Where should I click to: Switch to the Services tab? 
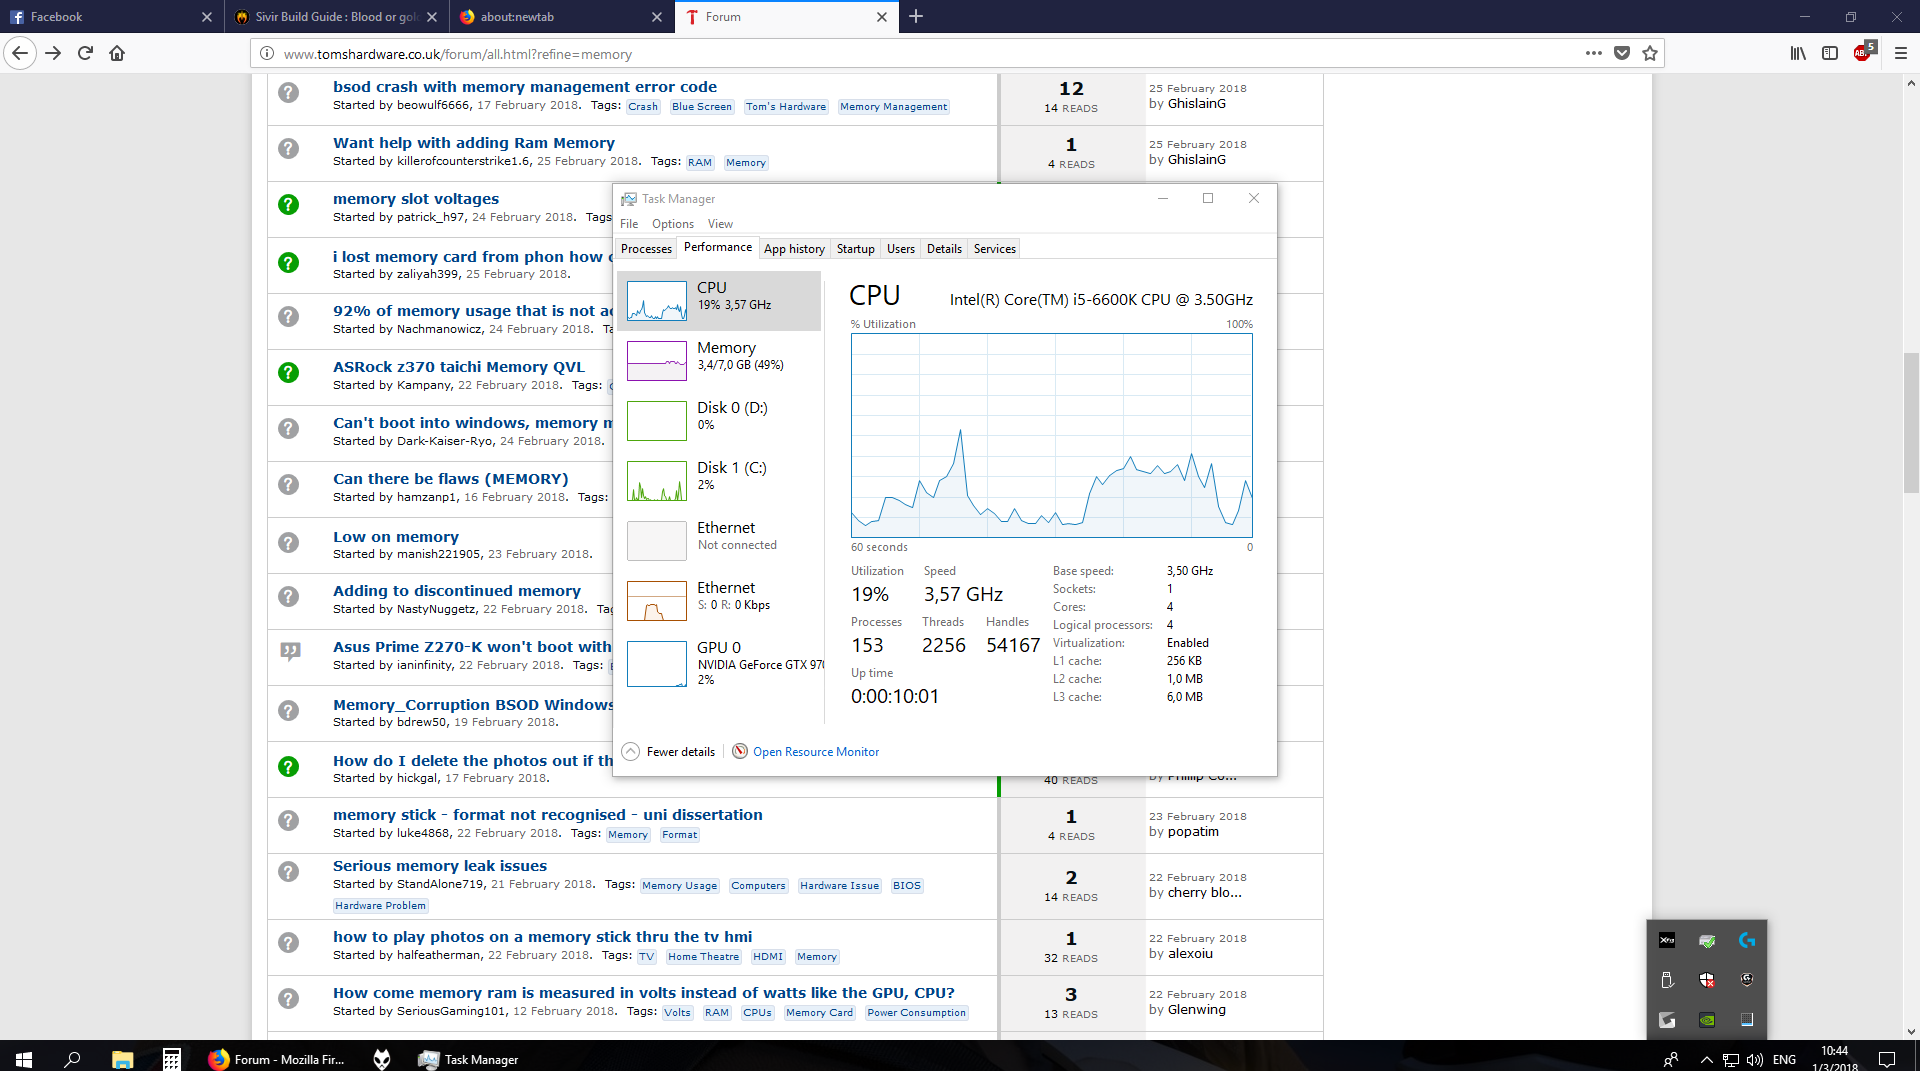[x=994, y=249]
